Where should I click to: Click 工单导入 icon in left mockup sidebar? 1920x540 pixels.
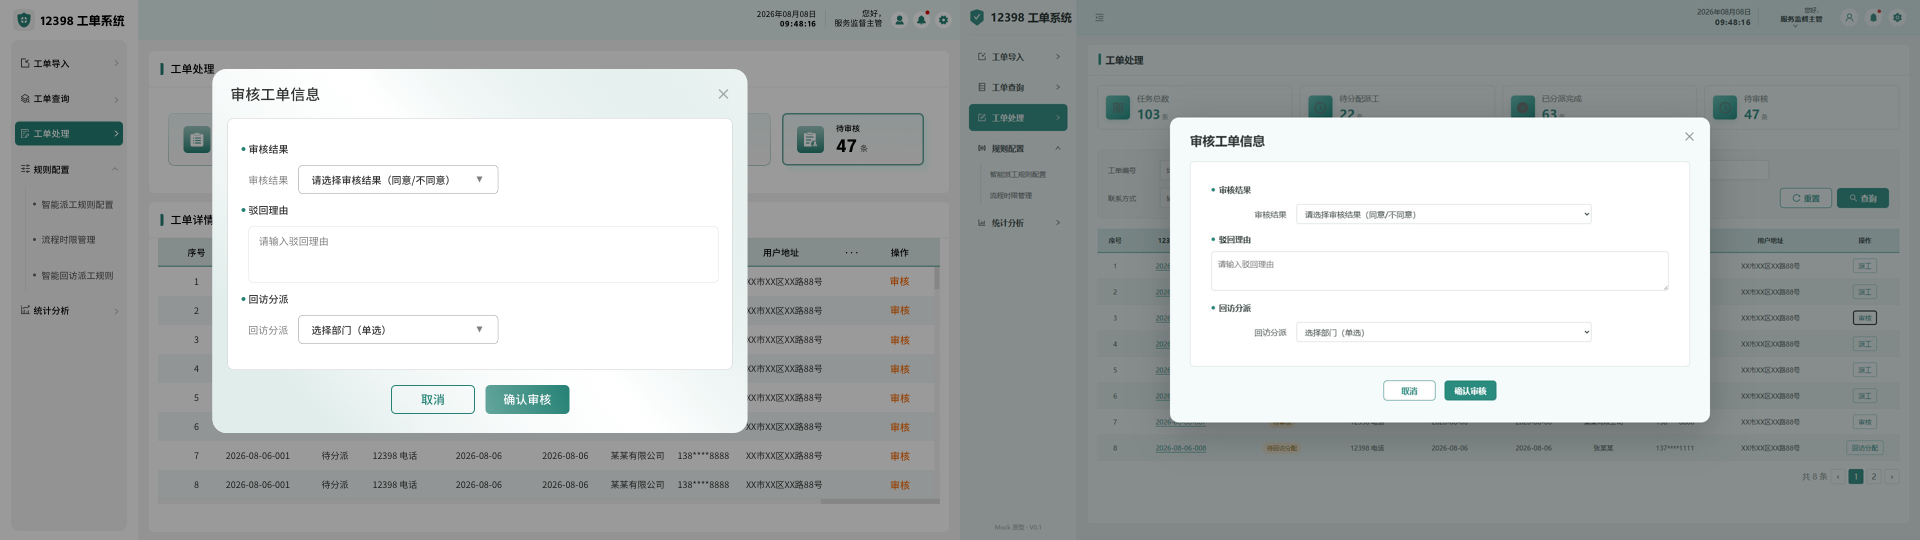tap(25, 63)
